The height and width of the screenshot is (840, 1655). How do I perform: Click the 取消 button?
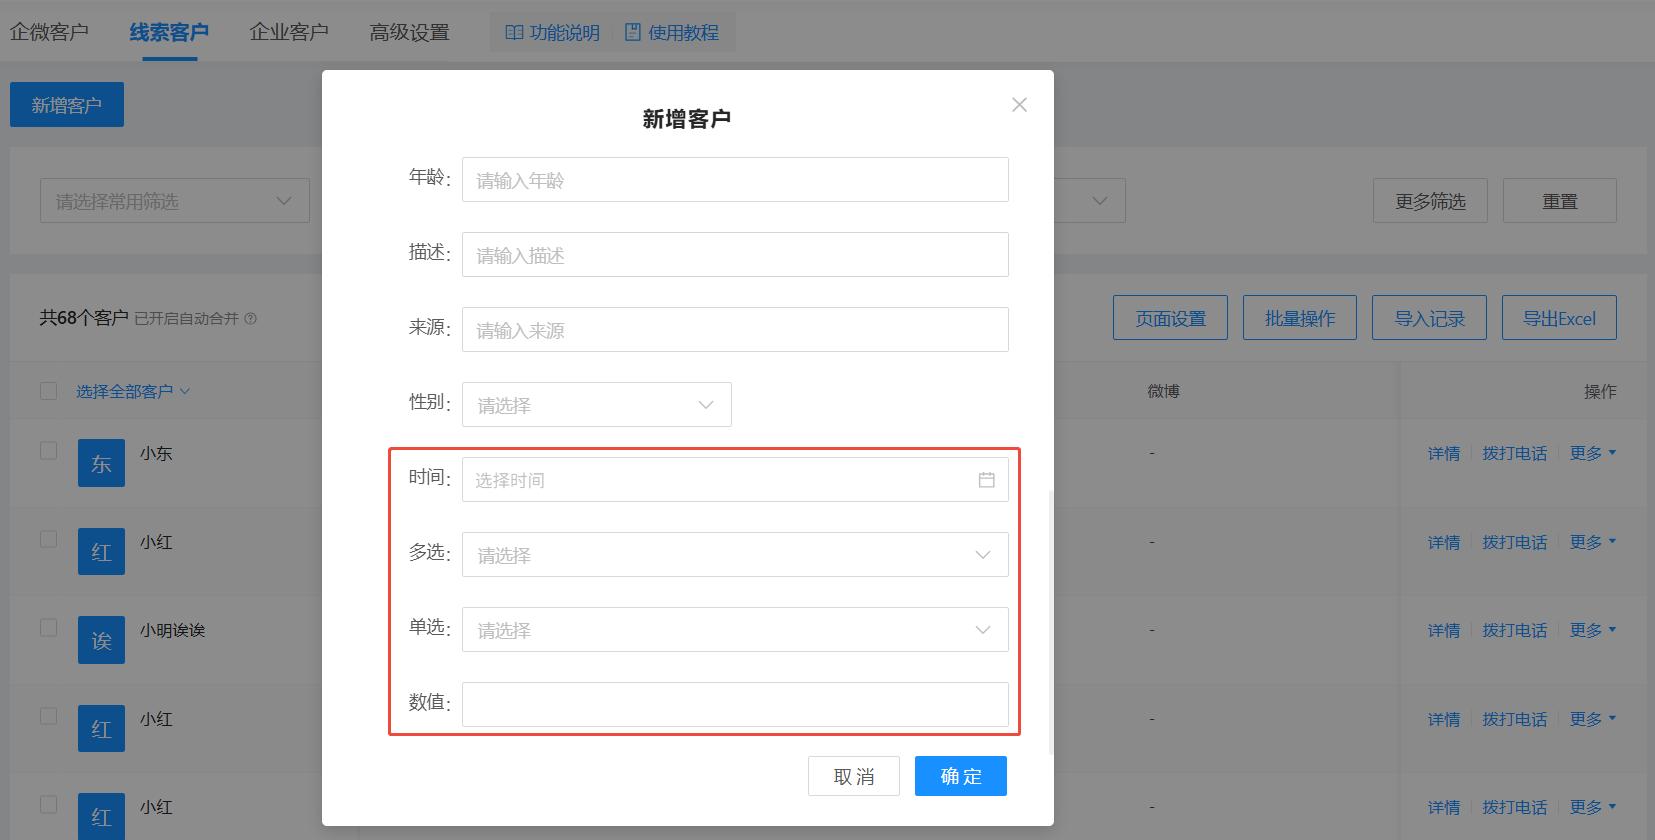point(854,776)
